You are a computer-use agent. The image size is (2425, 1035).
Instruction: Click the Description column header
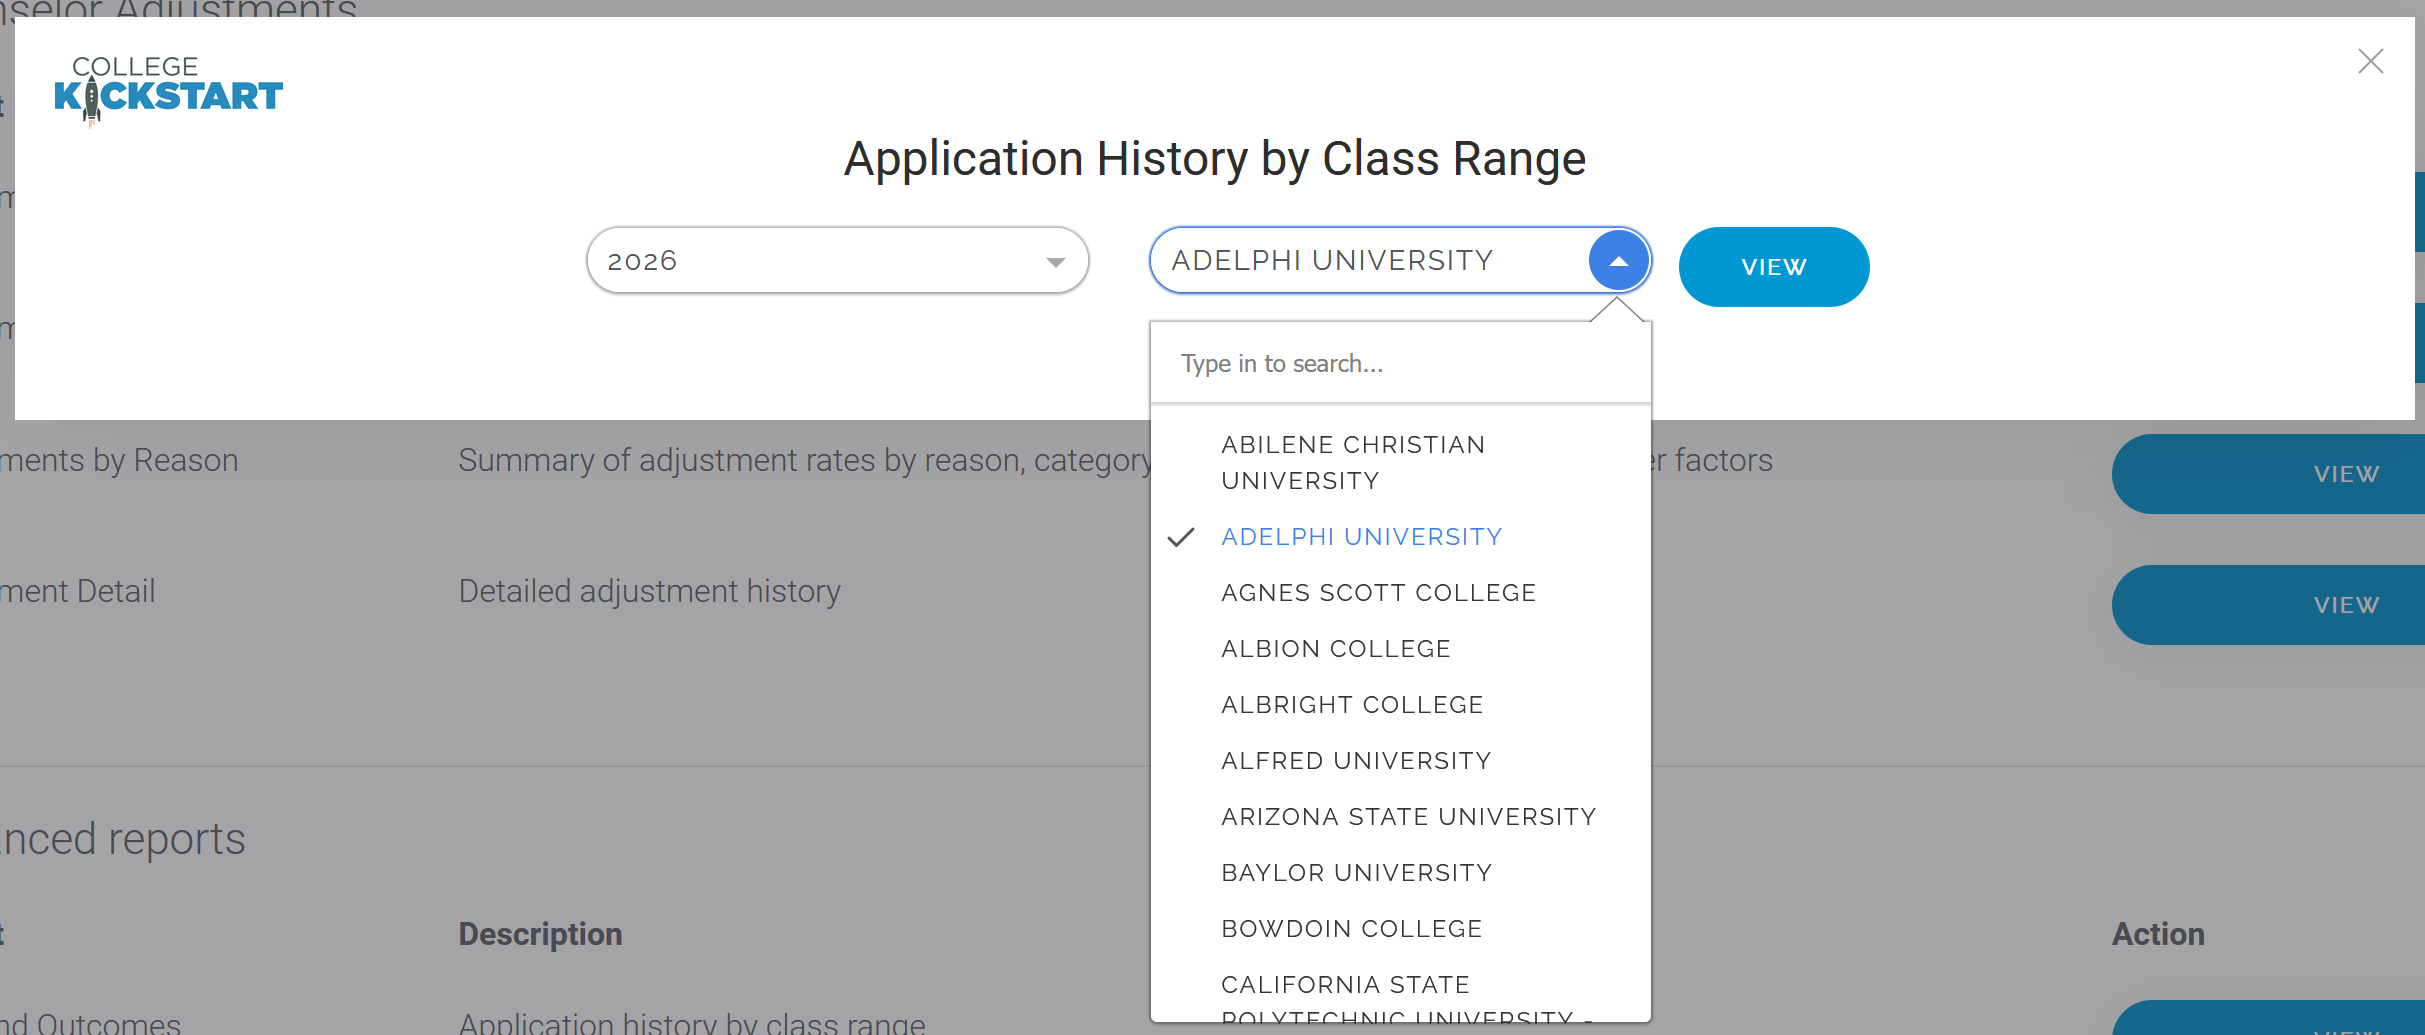coord(540,934)
